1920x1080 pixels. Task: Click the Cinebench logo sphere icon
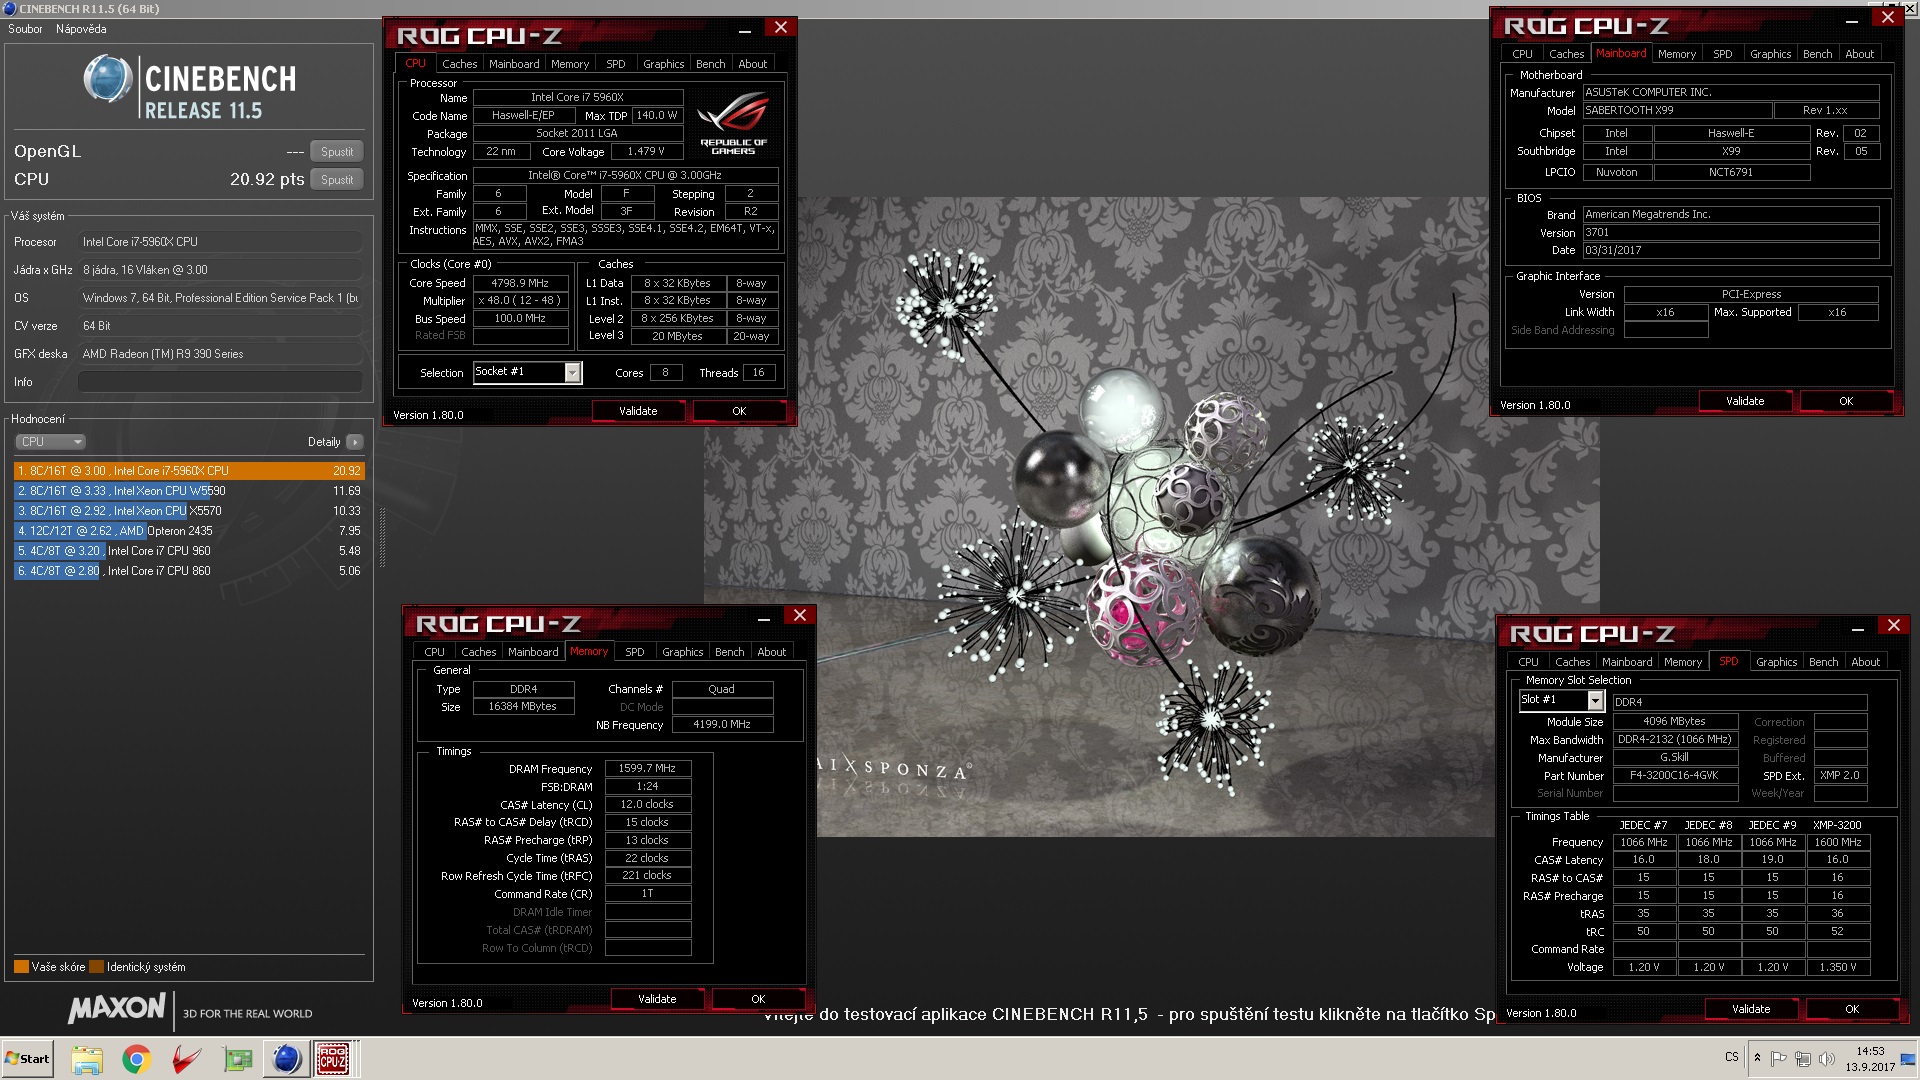[107, 80]
